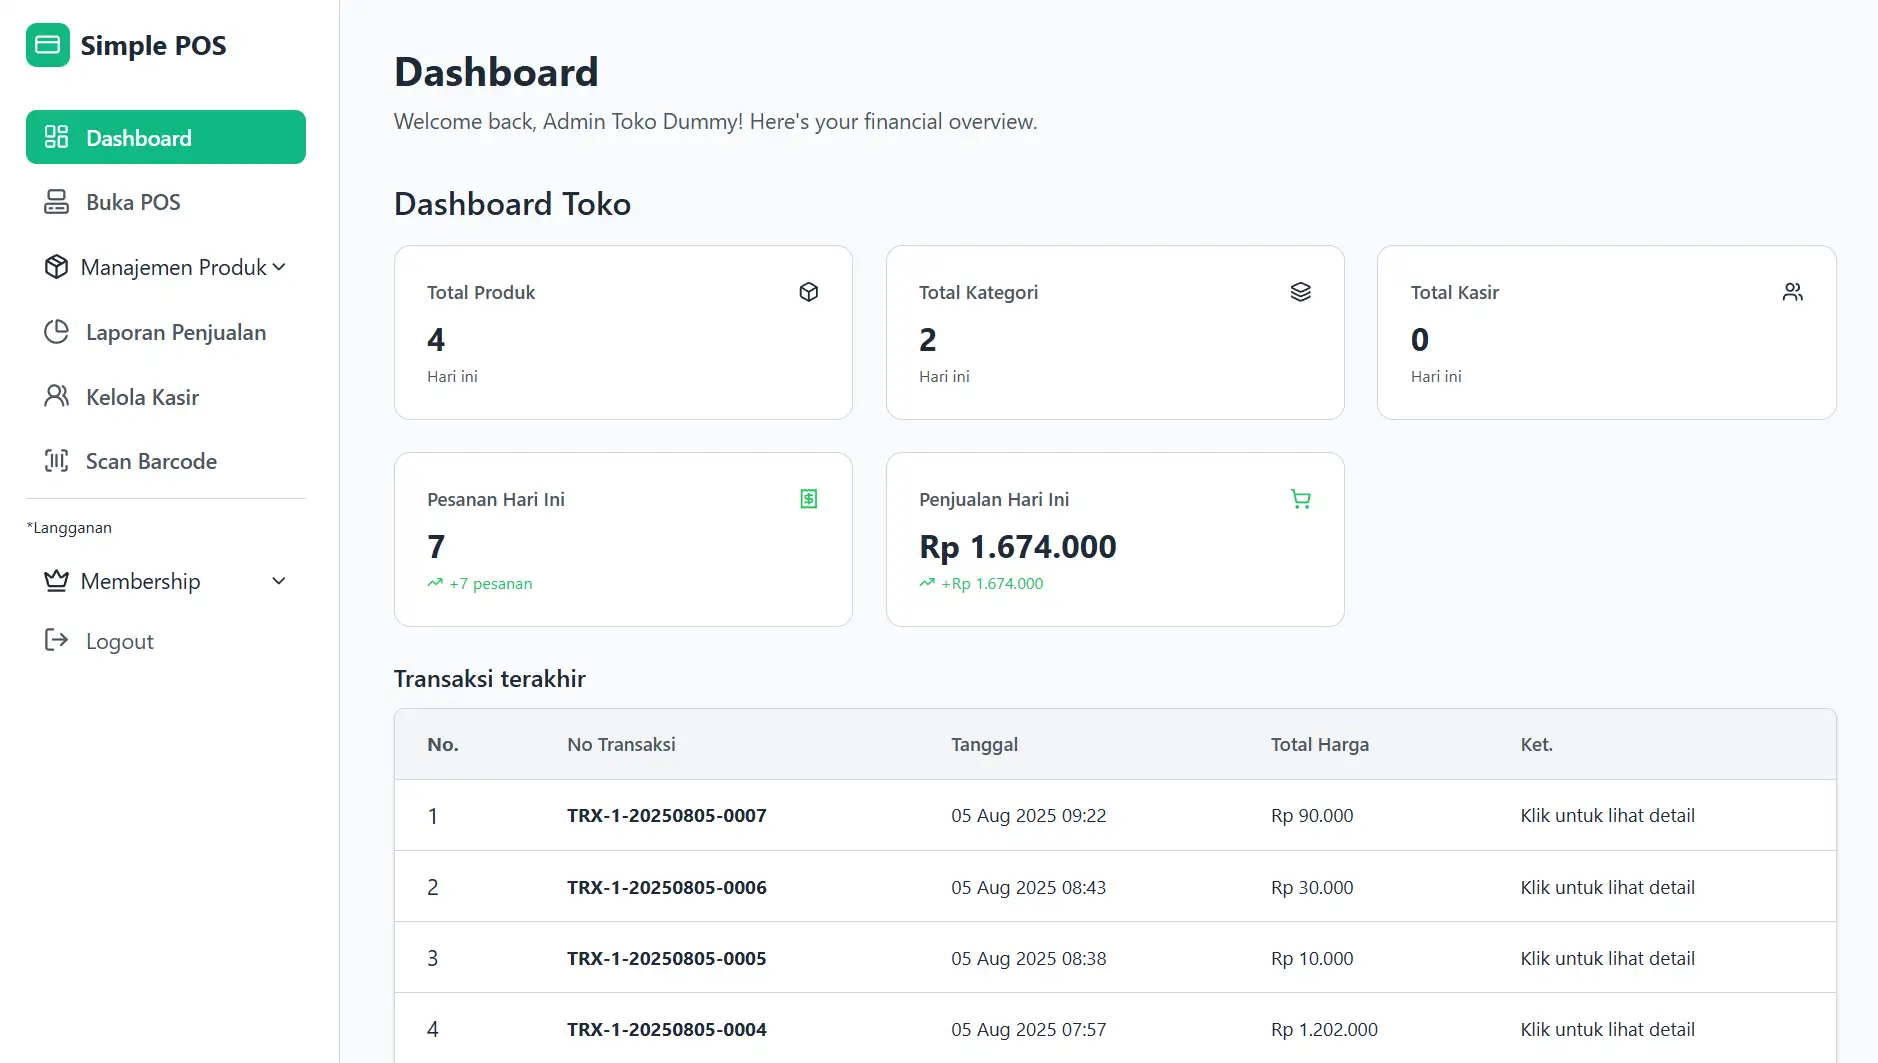Click the No Transaksi column header
Viewport: 1878px width, 1063px height.
621,744
